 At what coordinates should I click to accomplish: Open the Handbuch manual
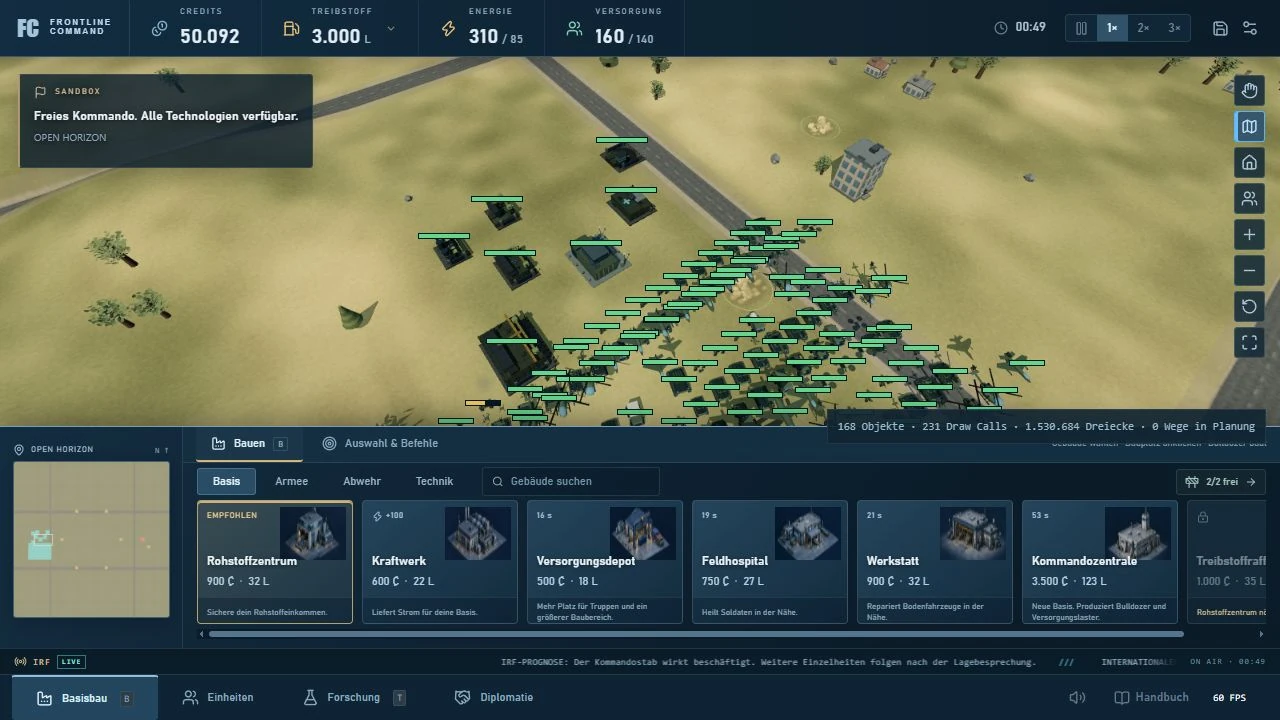[1152, 697]
